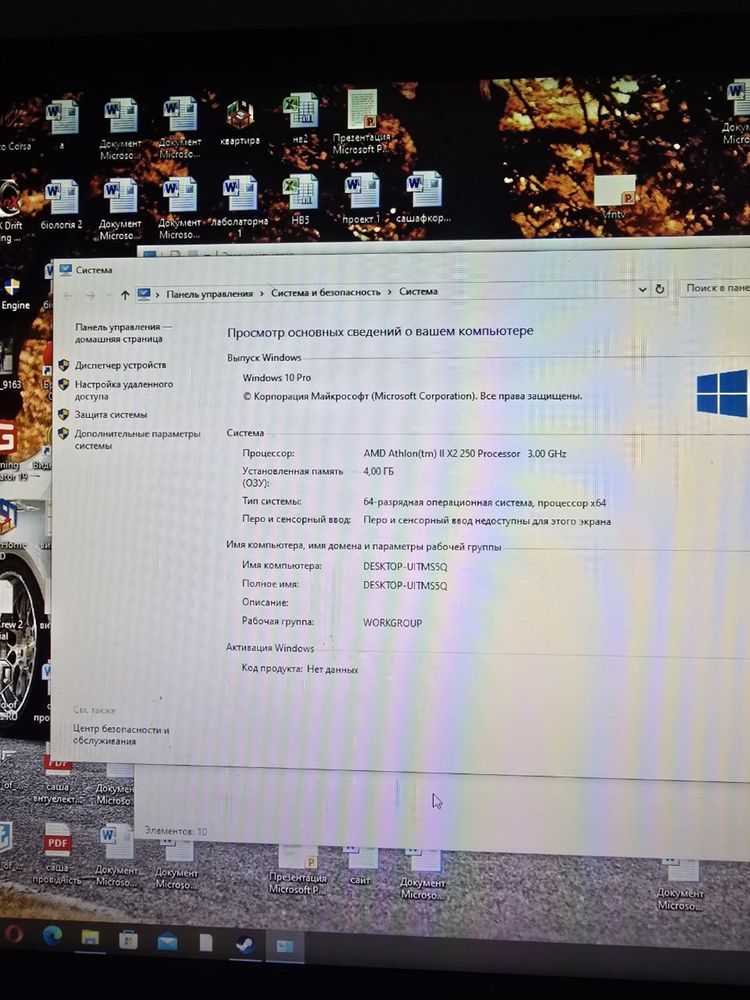
Task: Expand the chevron before 'Панель управления' breadcrumb
Action: click(x=158, y=294)
